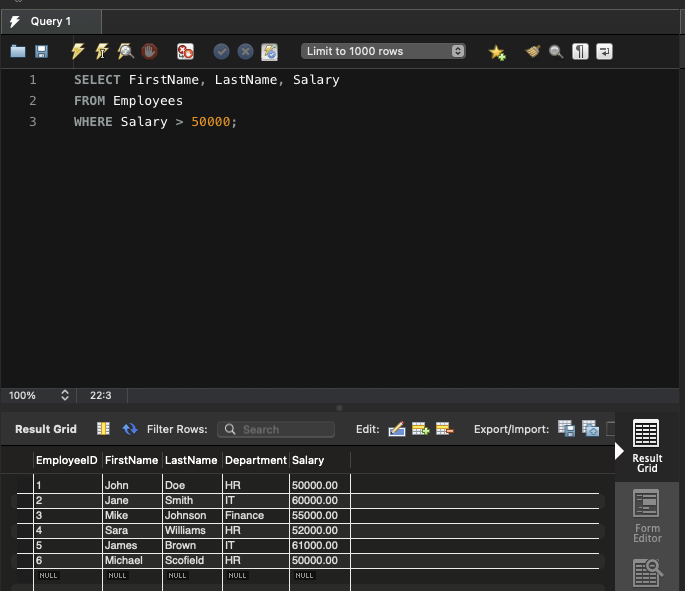The width and height of the screenshot is (685, 591).
Task: Click the Salary column header
Action: click(x=308, y=460)
